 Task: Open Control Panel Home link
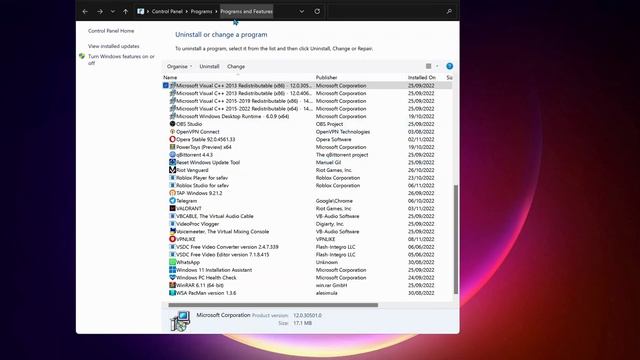(111, 31)
